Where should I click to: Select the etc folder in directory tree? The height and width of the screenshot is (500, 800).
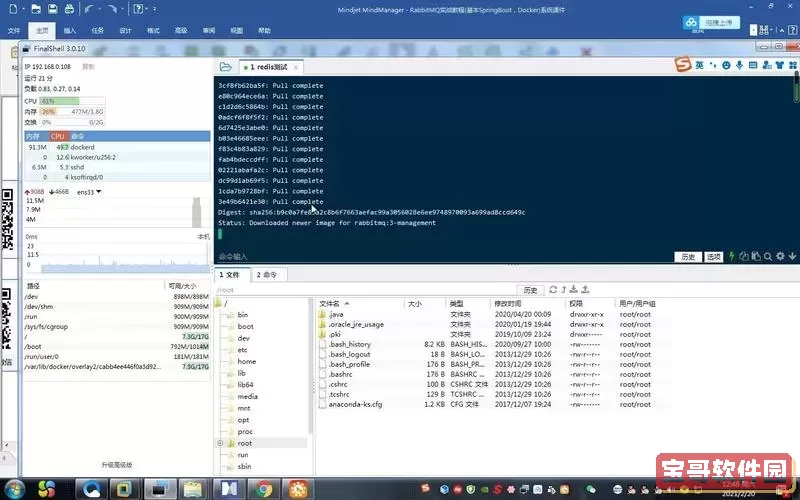click(x=242, y=349)
